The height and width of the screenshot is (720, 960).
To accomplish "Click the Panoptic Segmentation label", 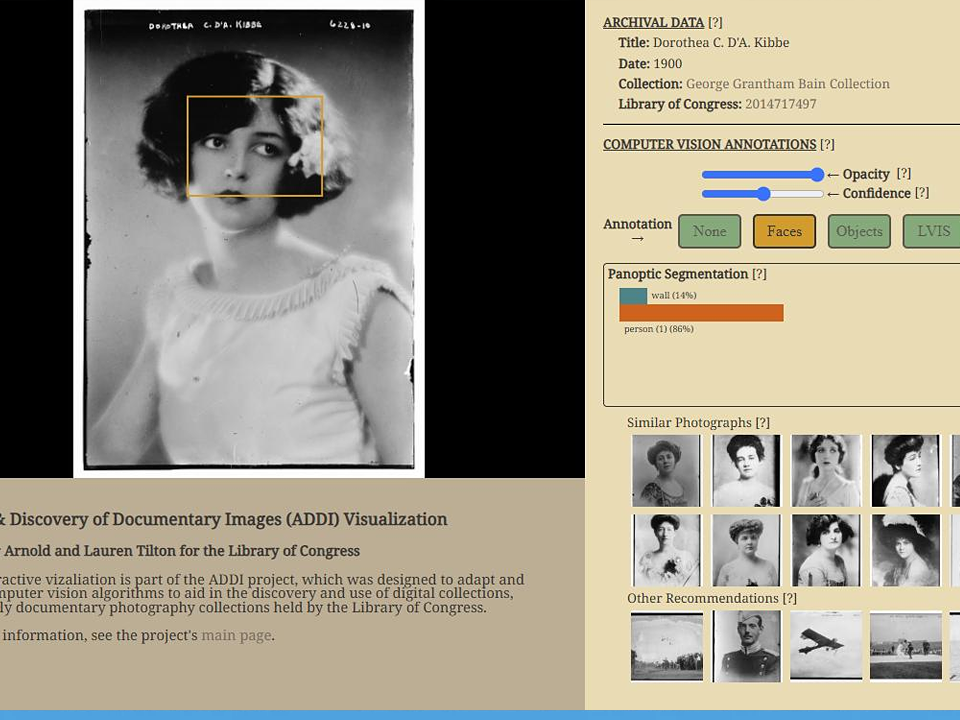I will [x=678, y=274].
